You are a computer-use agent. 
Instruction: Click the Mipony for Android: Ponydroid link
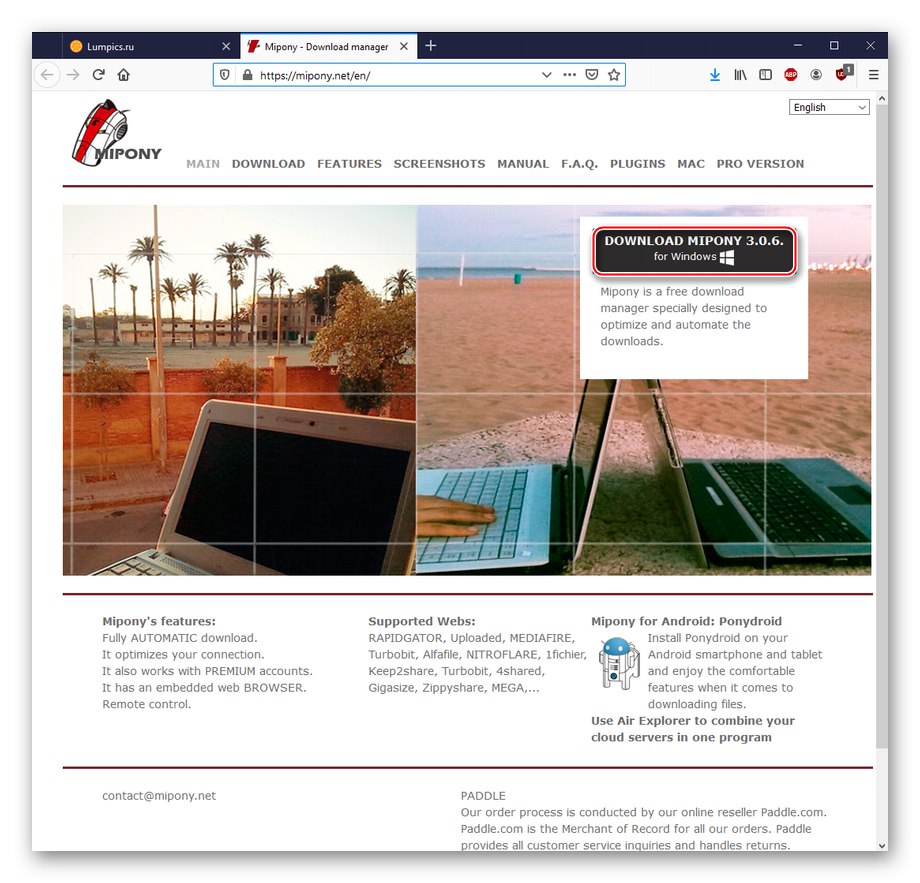[686, 621]
